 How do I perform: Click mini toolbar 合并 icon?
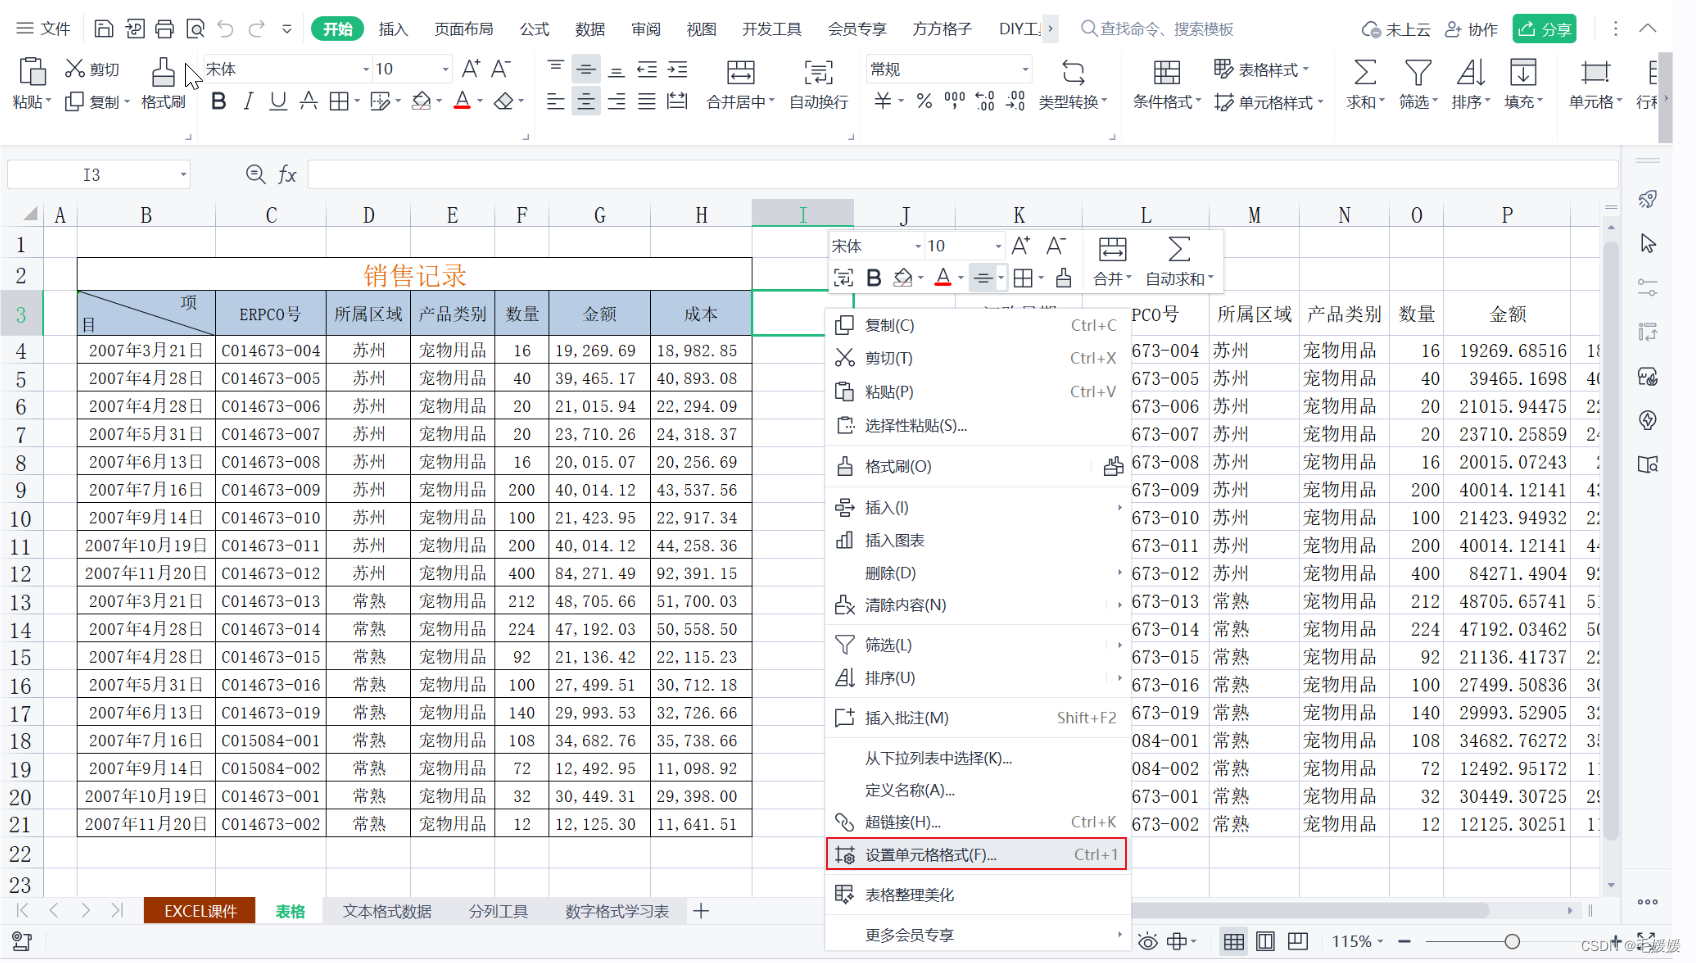(x=1112, y=249)
